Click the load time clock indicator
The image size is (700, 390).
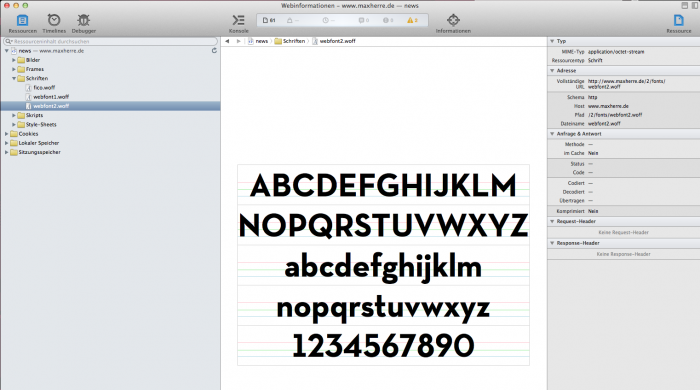pos(329,20)
